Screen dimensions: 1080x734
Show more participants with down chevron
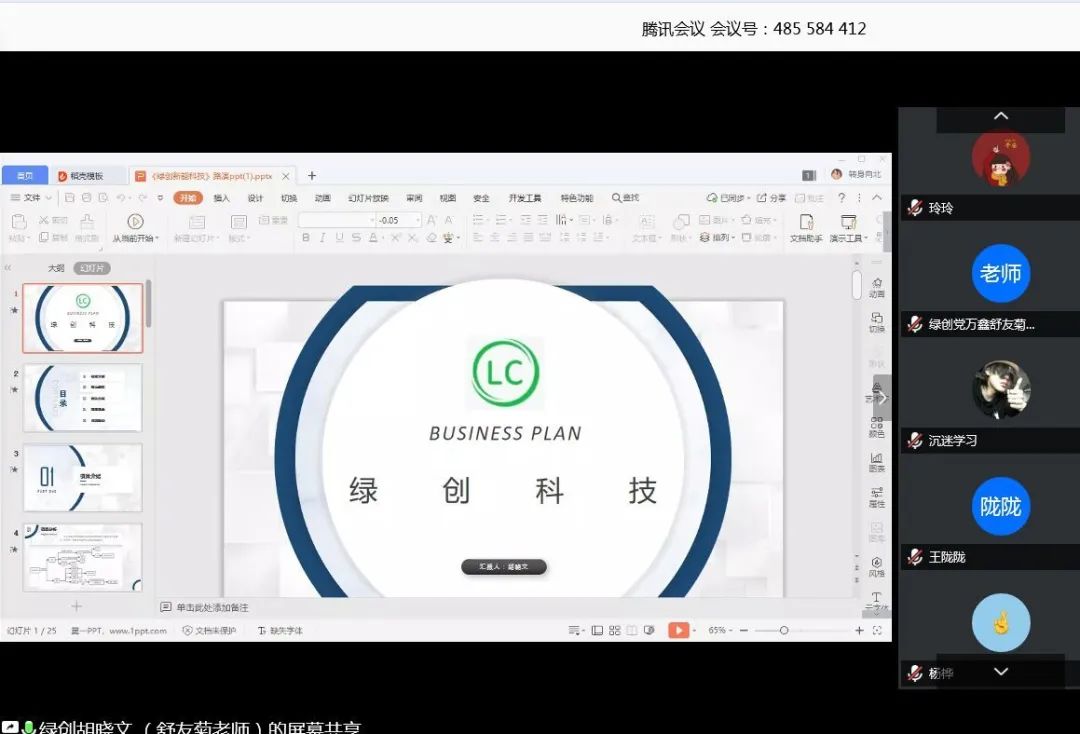[1001, 671]
